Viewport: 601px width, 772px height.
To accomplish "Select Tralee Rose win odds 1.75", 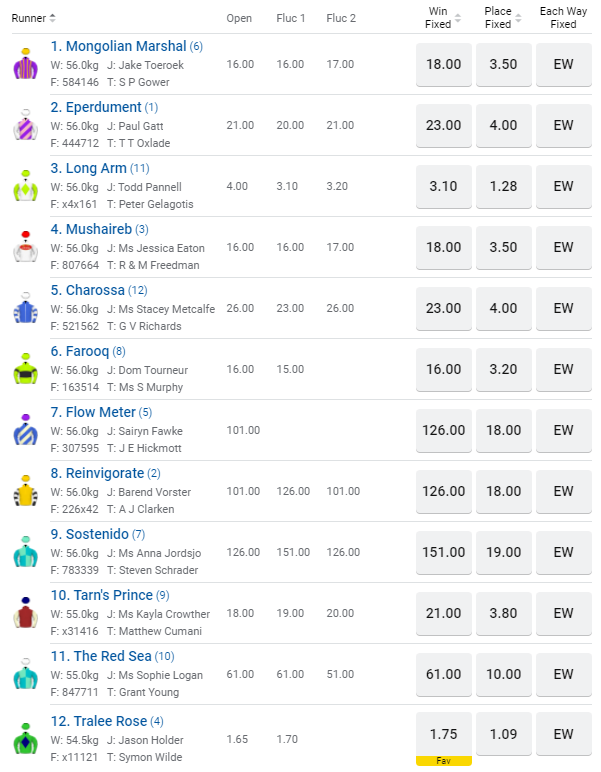I will (443, 734).
